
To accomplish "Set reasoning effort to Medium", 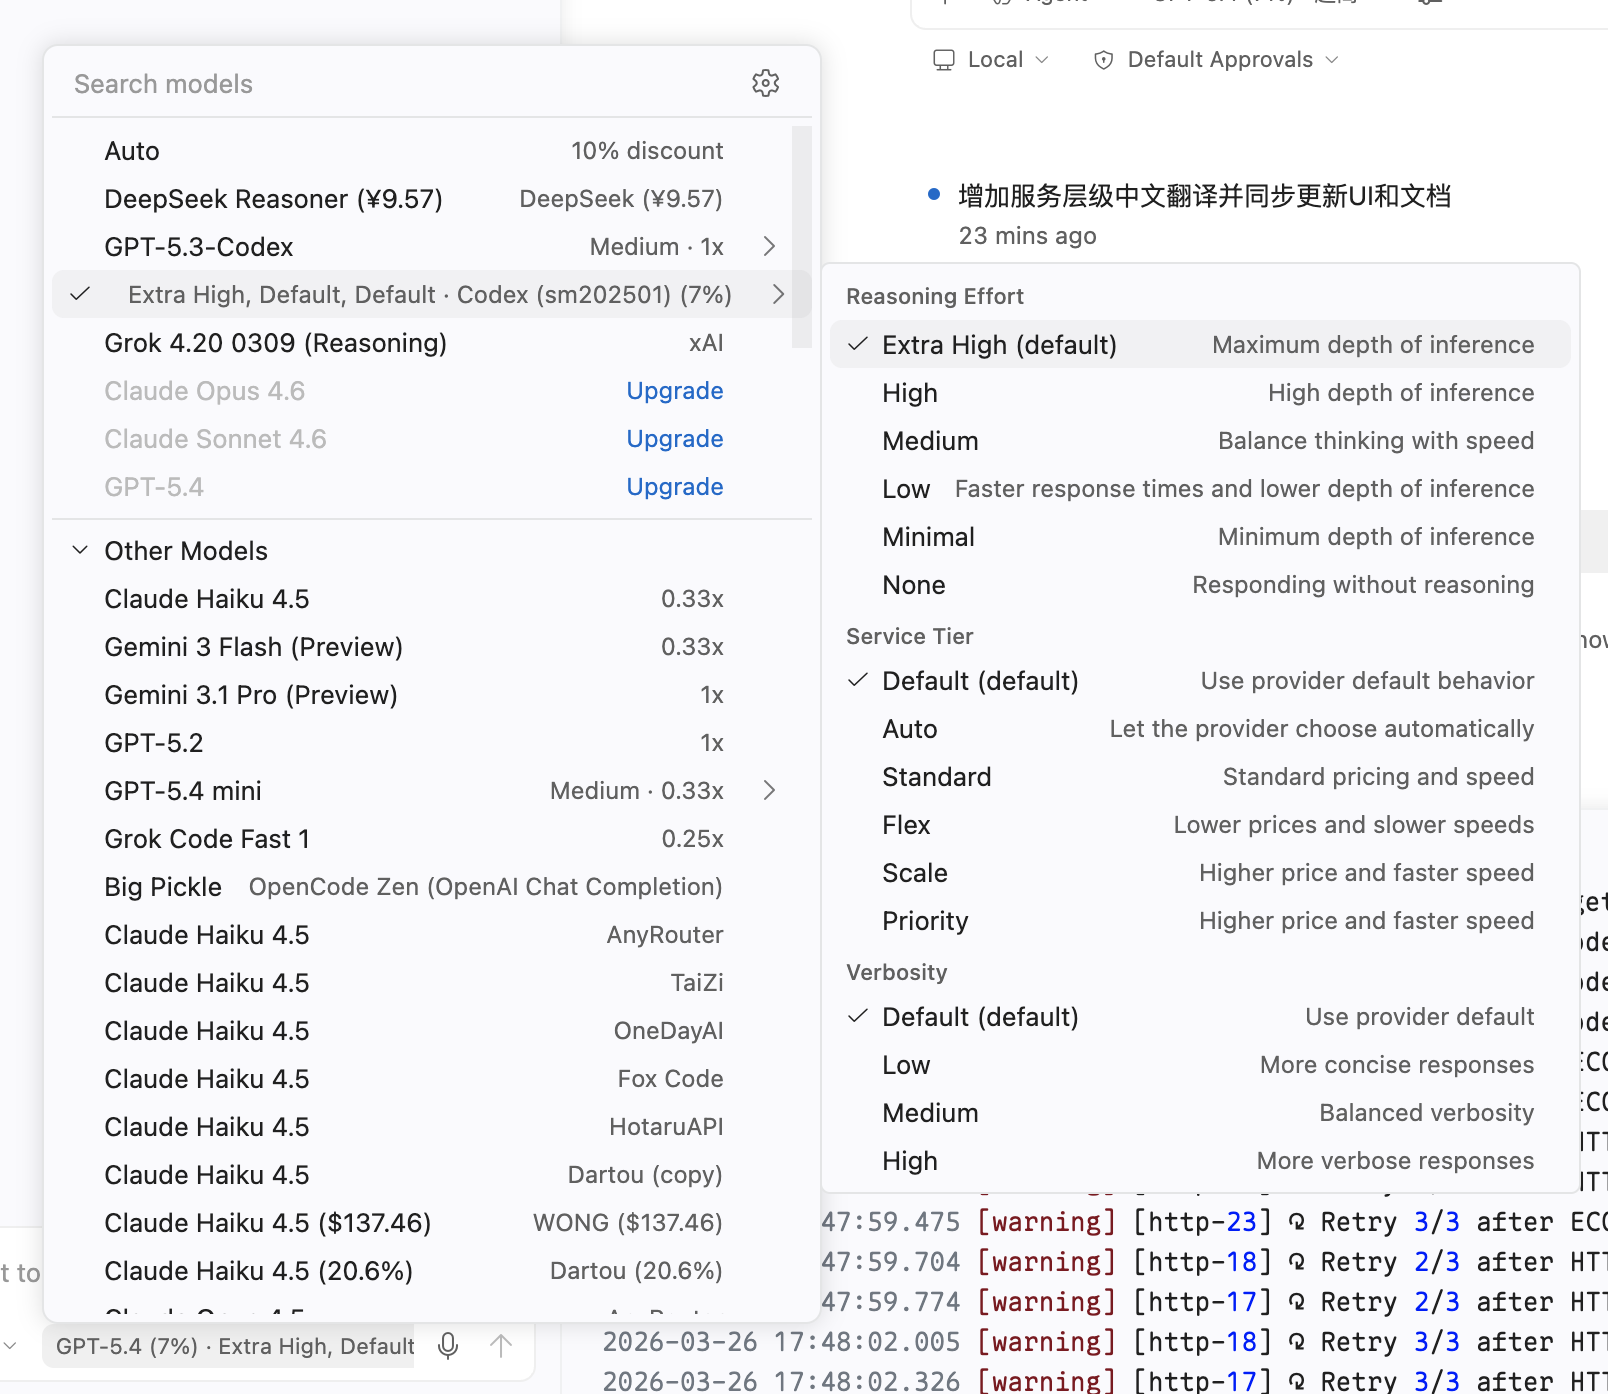I will click(x=1200, y=440).
